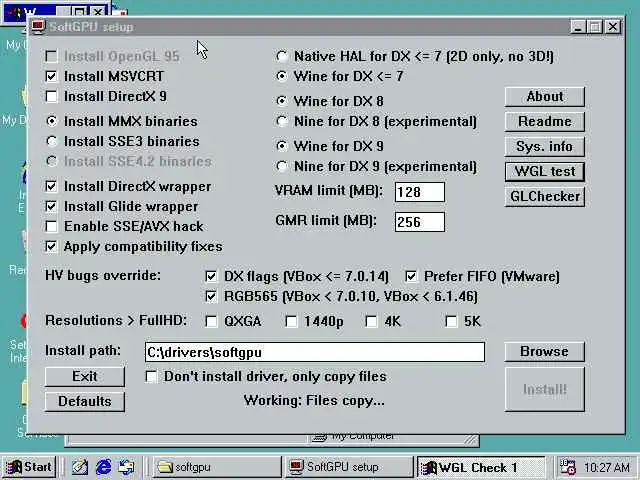Enable 5K resolution checkbox
This screenshot has height=480, width=640.
[x=451, y=322]
